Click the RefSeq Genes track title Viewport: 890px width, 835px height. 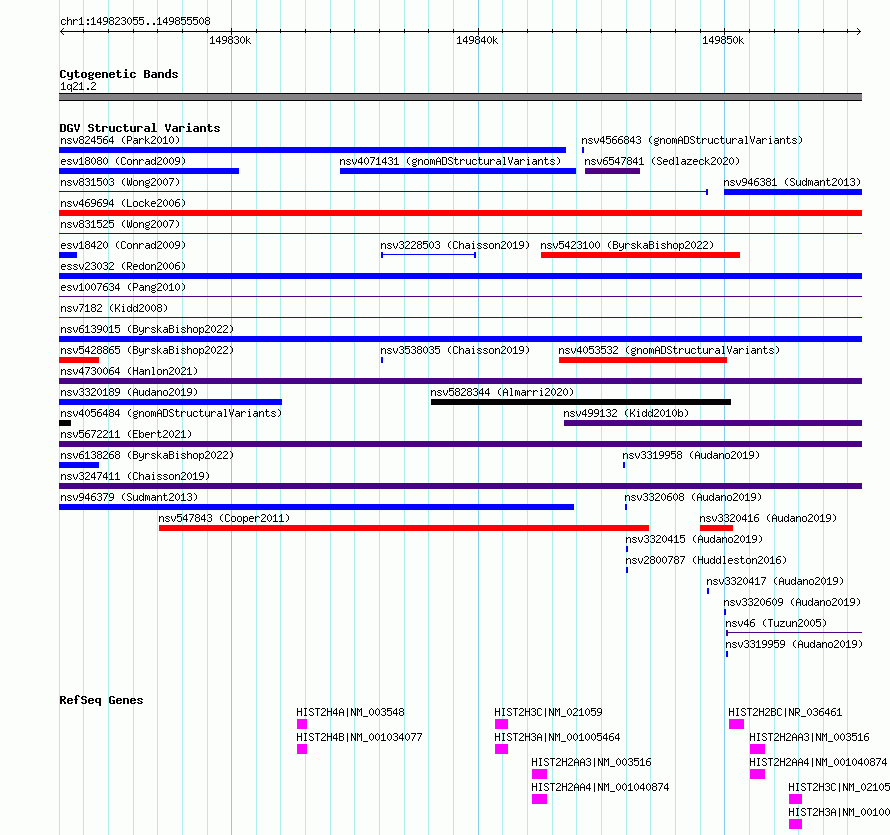(101, 700)
